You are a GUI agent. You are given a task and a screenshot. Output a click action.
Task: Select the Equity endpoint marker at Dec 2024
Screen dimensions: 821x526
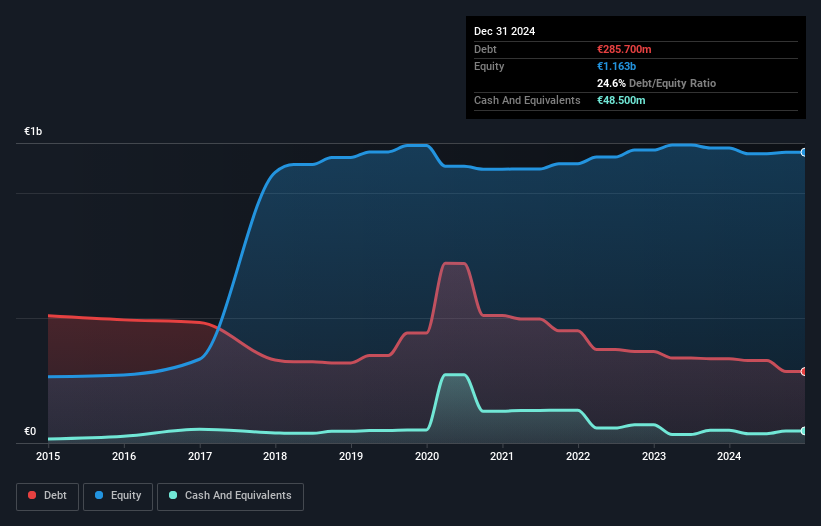804,152
